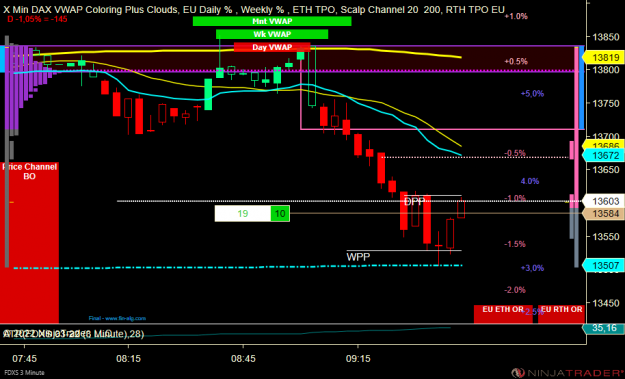Click the D -1,05% = -145 readout
The width and height of the screenshot is (625, 379).
pos(37,19)
